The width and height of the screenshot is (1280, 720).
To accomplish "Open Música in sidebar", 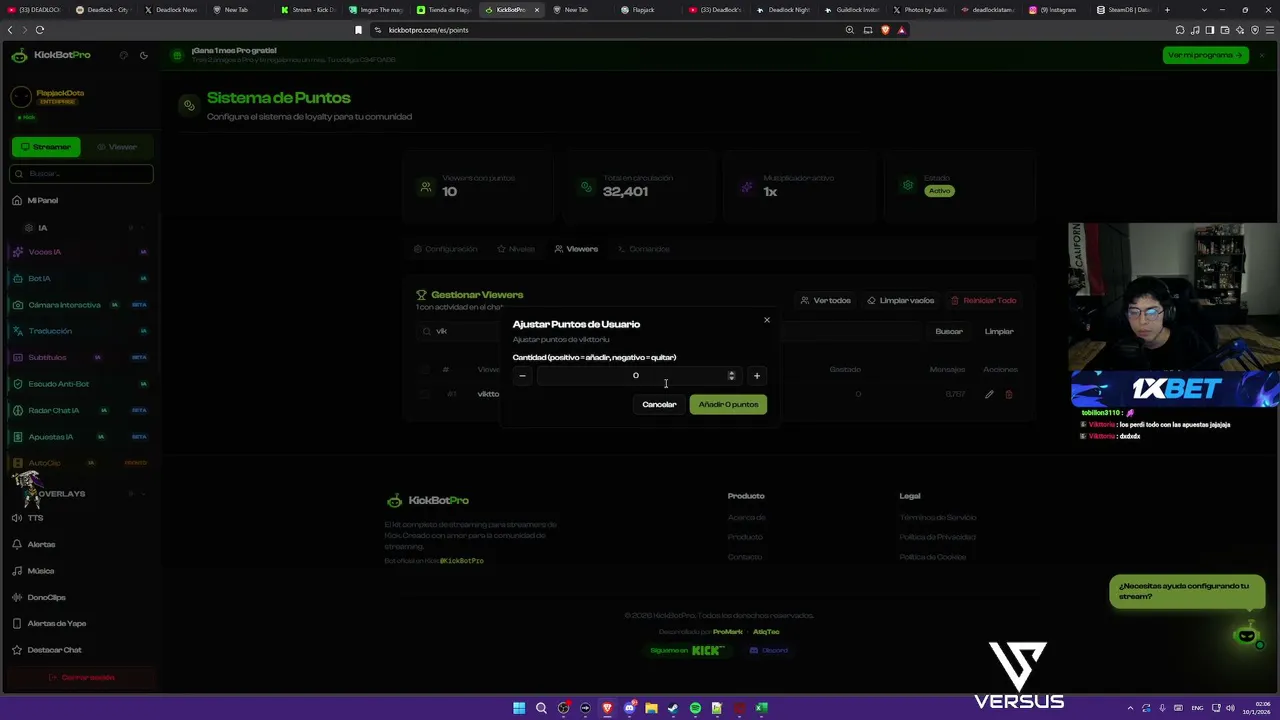I will click(x=81, y=571).
